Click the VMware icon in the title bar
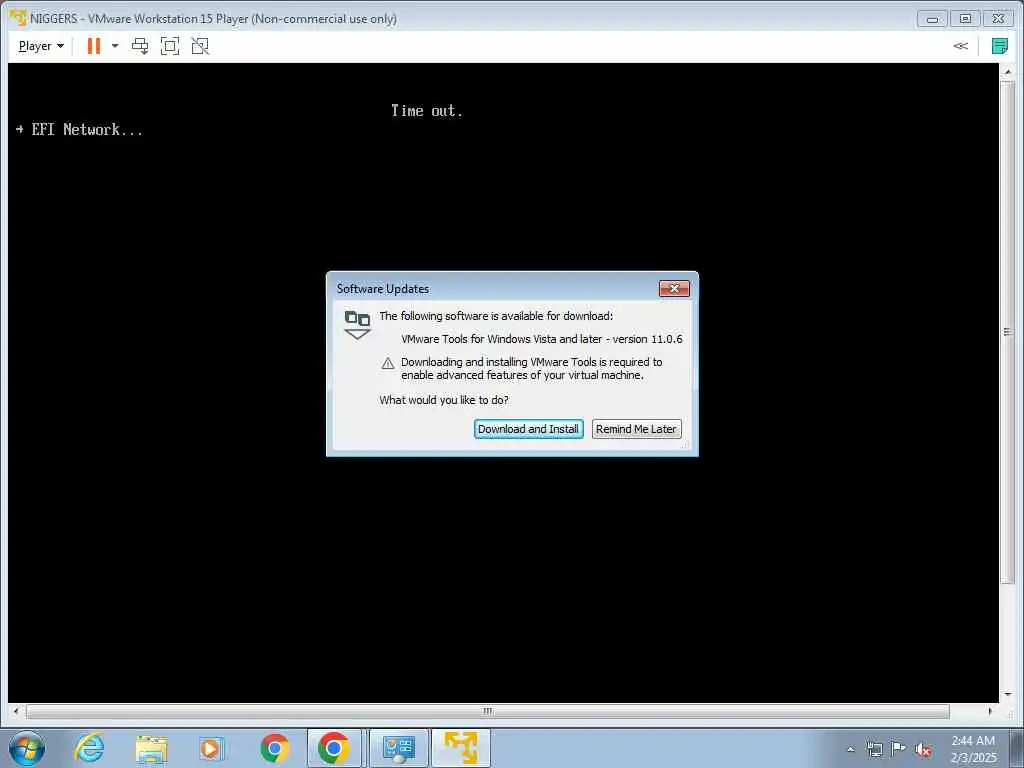This screenshot has width=1024, height=768. (18, 18)
